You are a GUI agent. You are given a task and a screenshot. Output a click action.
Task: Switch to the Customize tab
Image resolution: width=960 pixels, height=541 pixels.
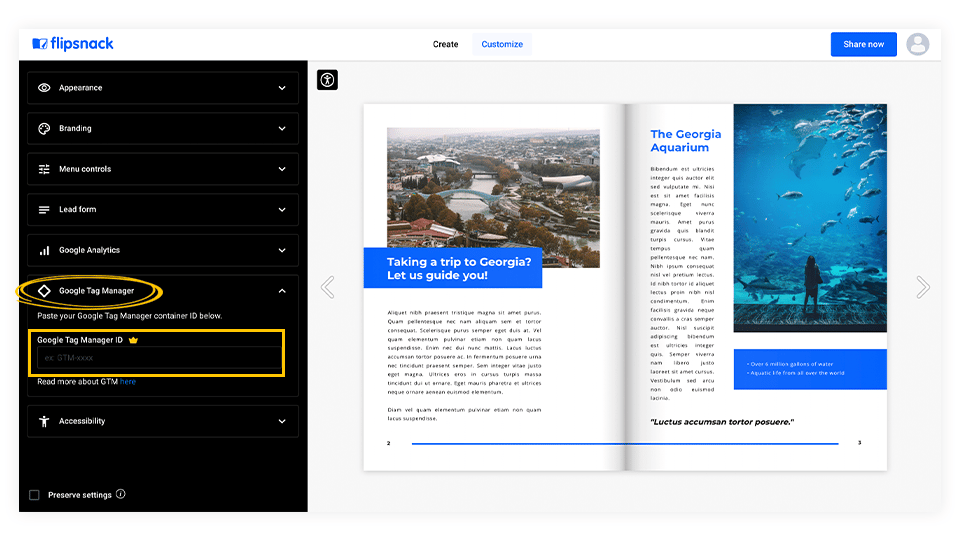coord(502,44)
